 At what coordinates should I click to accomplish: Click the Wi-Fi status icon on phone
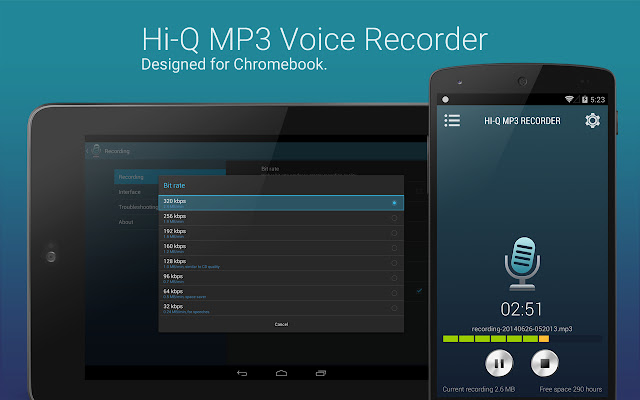pos(569,99)
